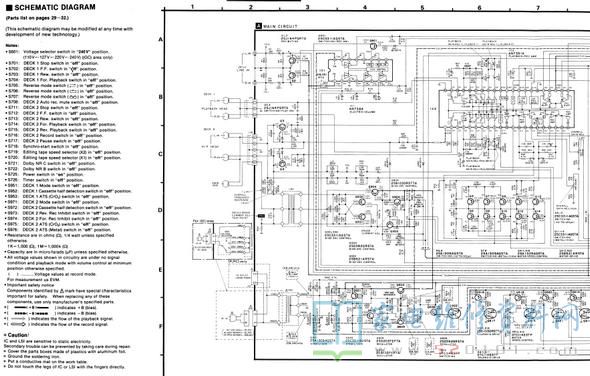Click the small black component left of transformer
Image resolution: width=590 pixels, height=376 pixels.
[261, 216]
